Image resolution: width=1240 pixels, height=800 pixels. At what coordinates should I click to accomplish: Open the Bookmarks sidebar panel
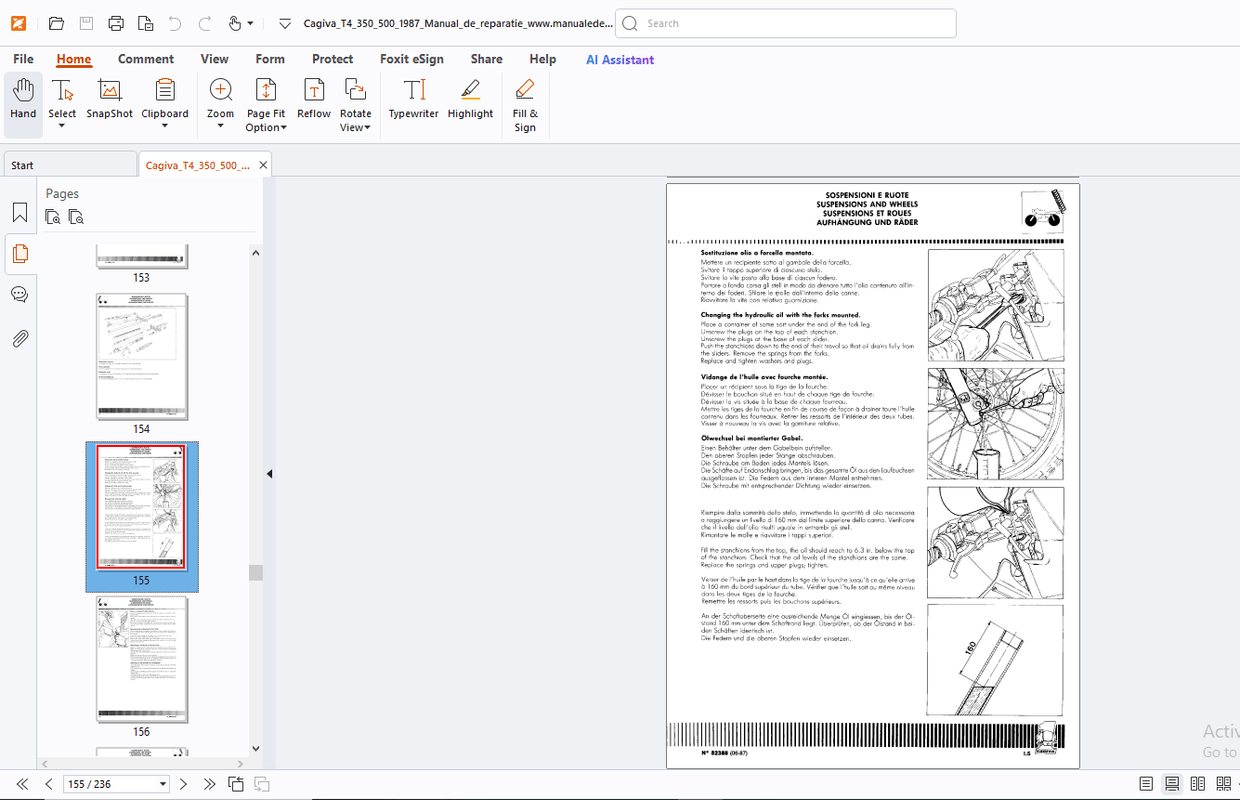pos(20,212)
